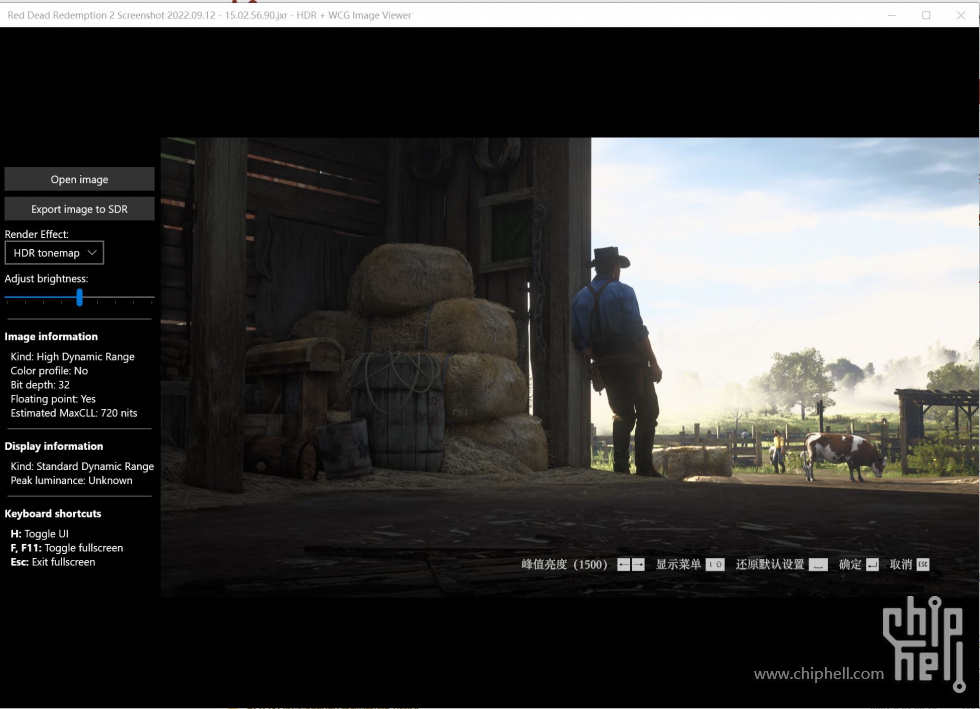980x709 pixels.
Task: Click 'Kind: Standard Dynamic Range' text
Action: pos(82,466)
